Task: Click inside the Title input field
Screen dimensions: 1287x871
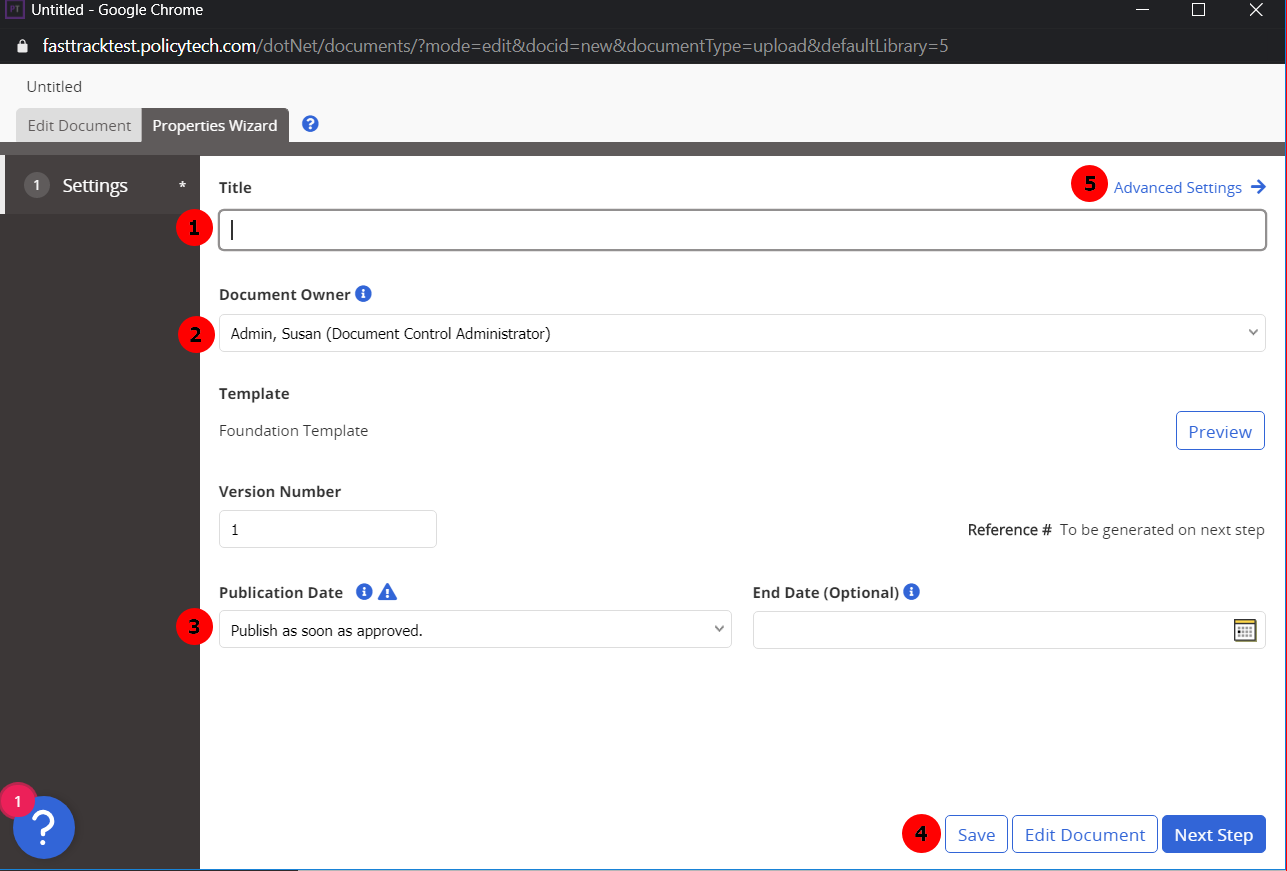Action: coord(741,229)
